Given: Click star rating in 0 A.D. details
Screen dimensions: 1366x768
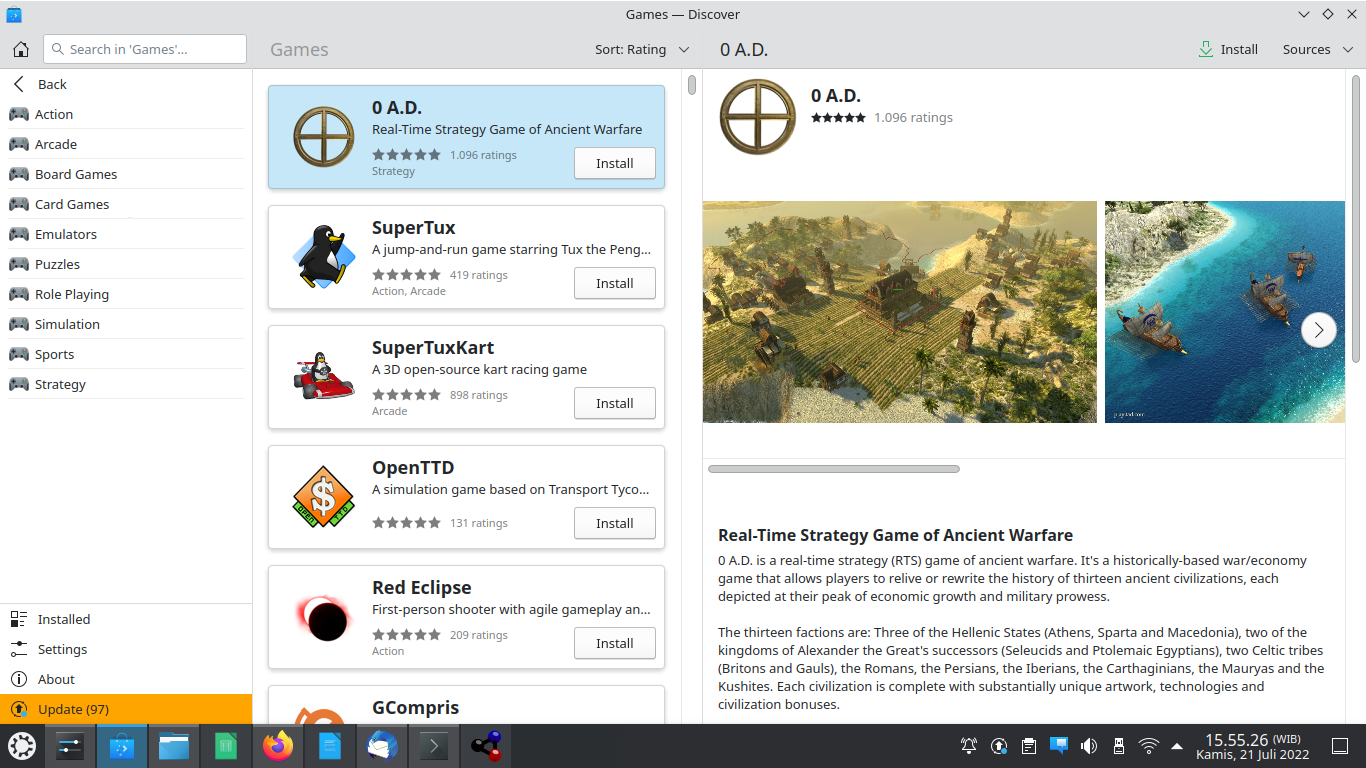Looking at the screenshot, I should (x=838, y=117).
